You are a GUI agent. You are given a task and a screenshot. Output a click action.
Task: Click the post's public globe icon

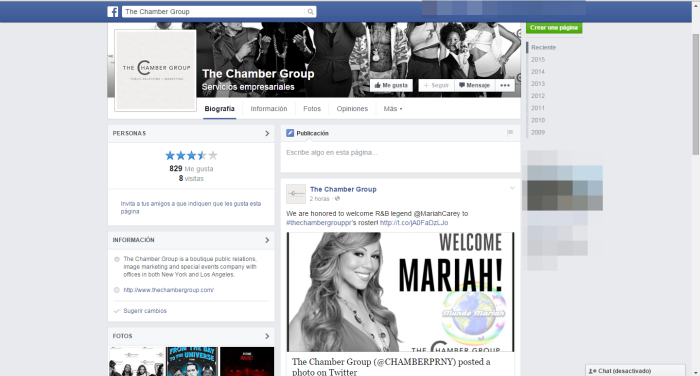click(338, 199)
